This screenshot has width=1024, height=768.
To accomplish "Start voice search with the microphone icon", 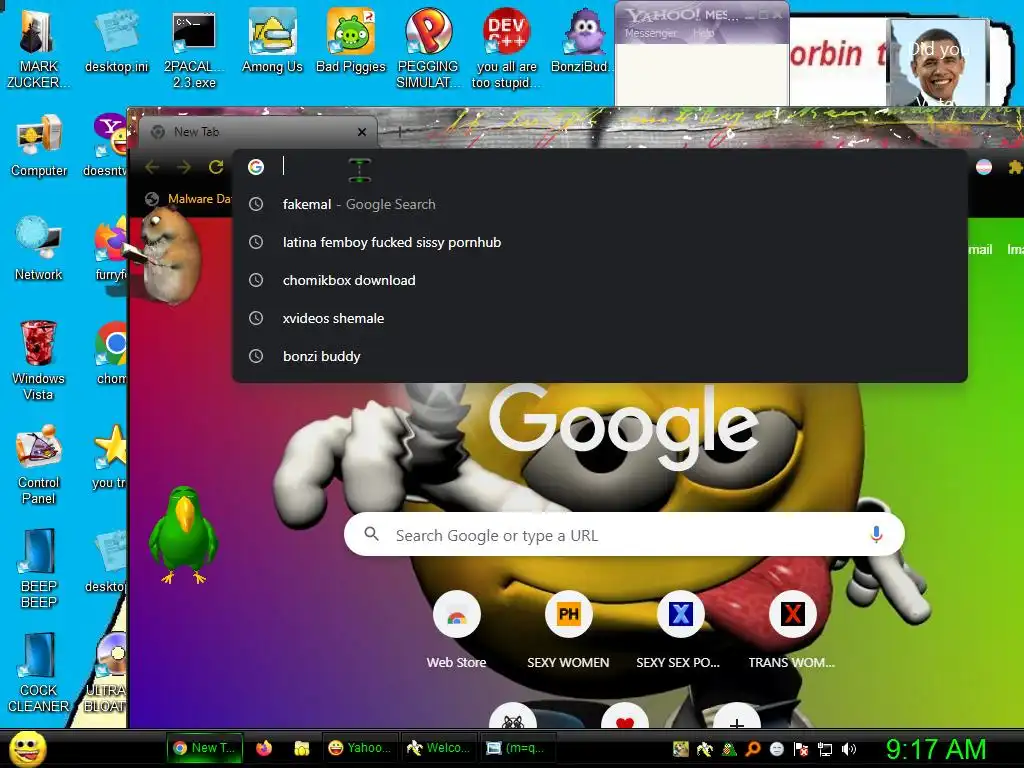I will click(x=876, y=534).
